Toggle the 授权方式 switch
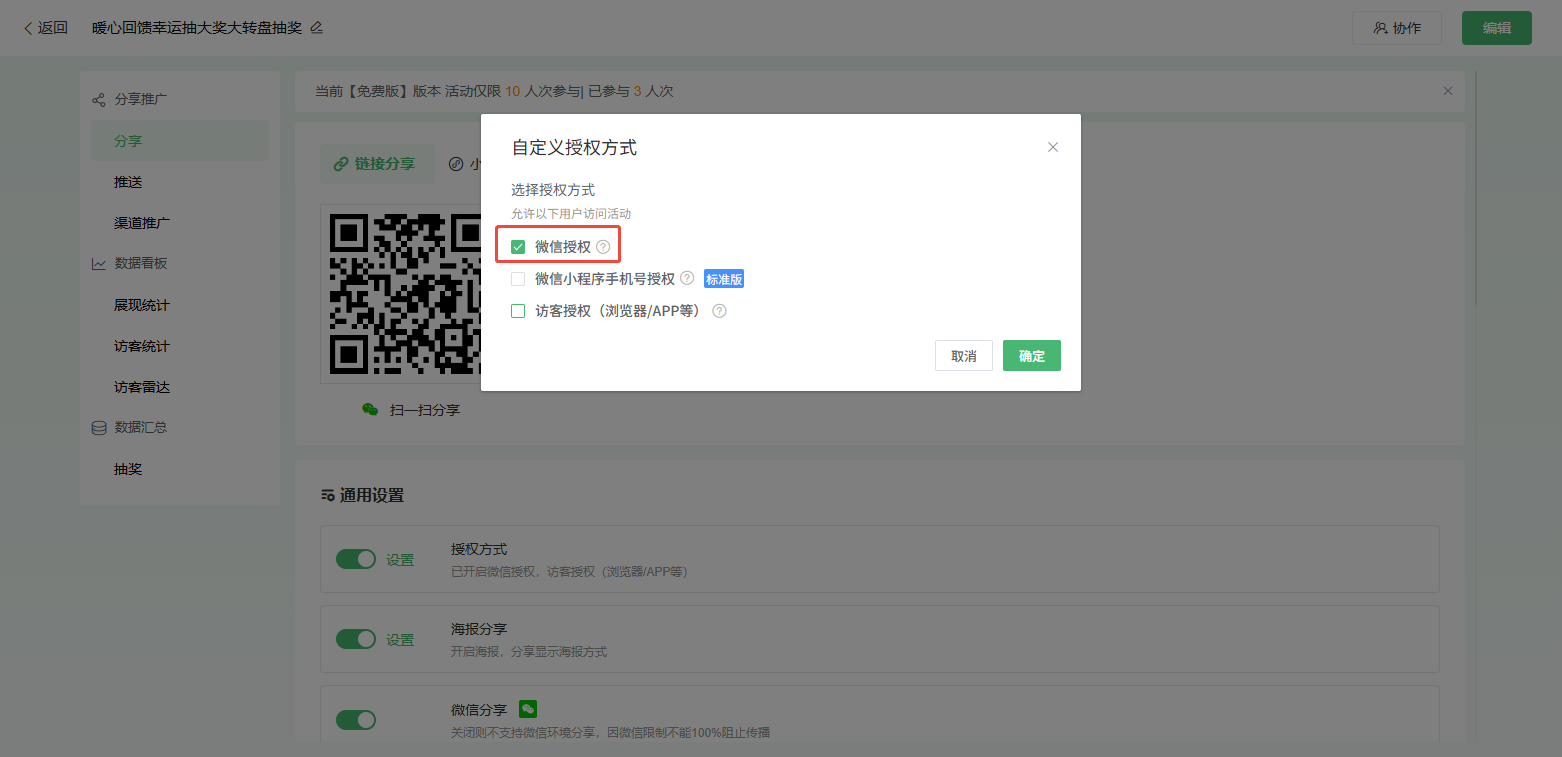Image resolution: width=1562 pixels, height=757 pixels. point(356,559)
